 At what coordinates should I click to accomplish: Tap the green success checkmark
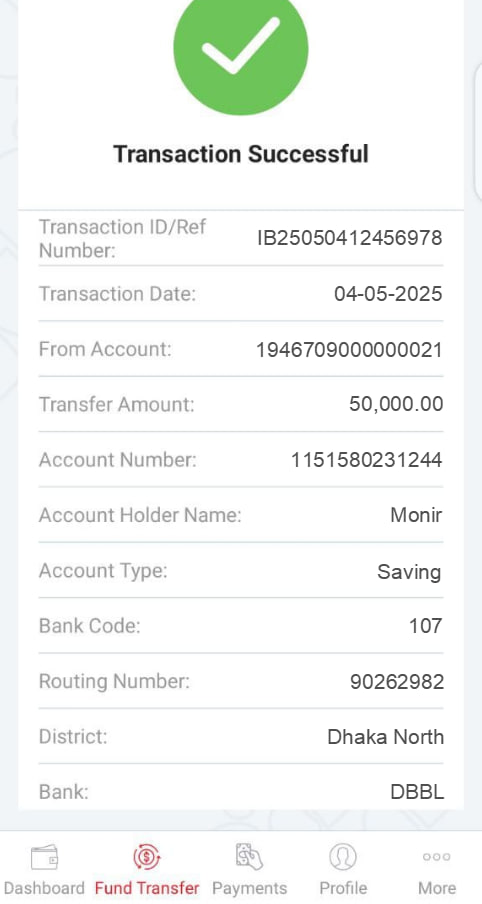pyautogui.click(x=241, y=48)
